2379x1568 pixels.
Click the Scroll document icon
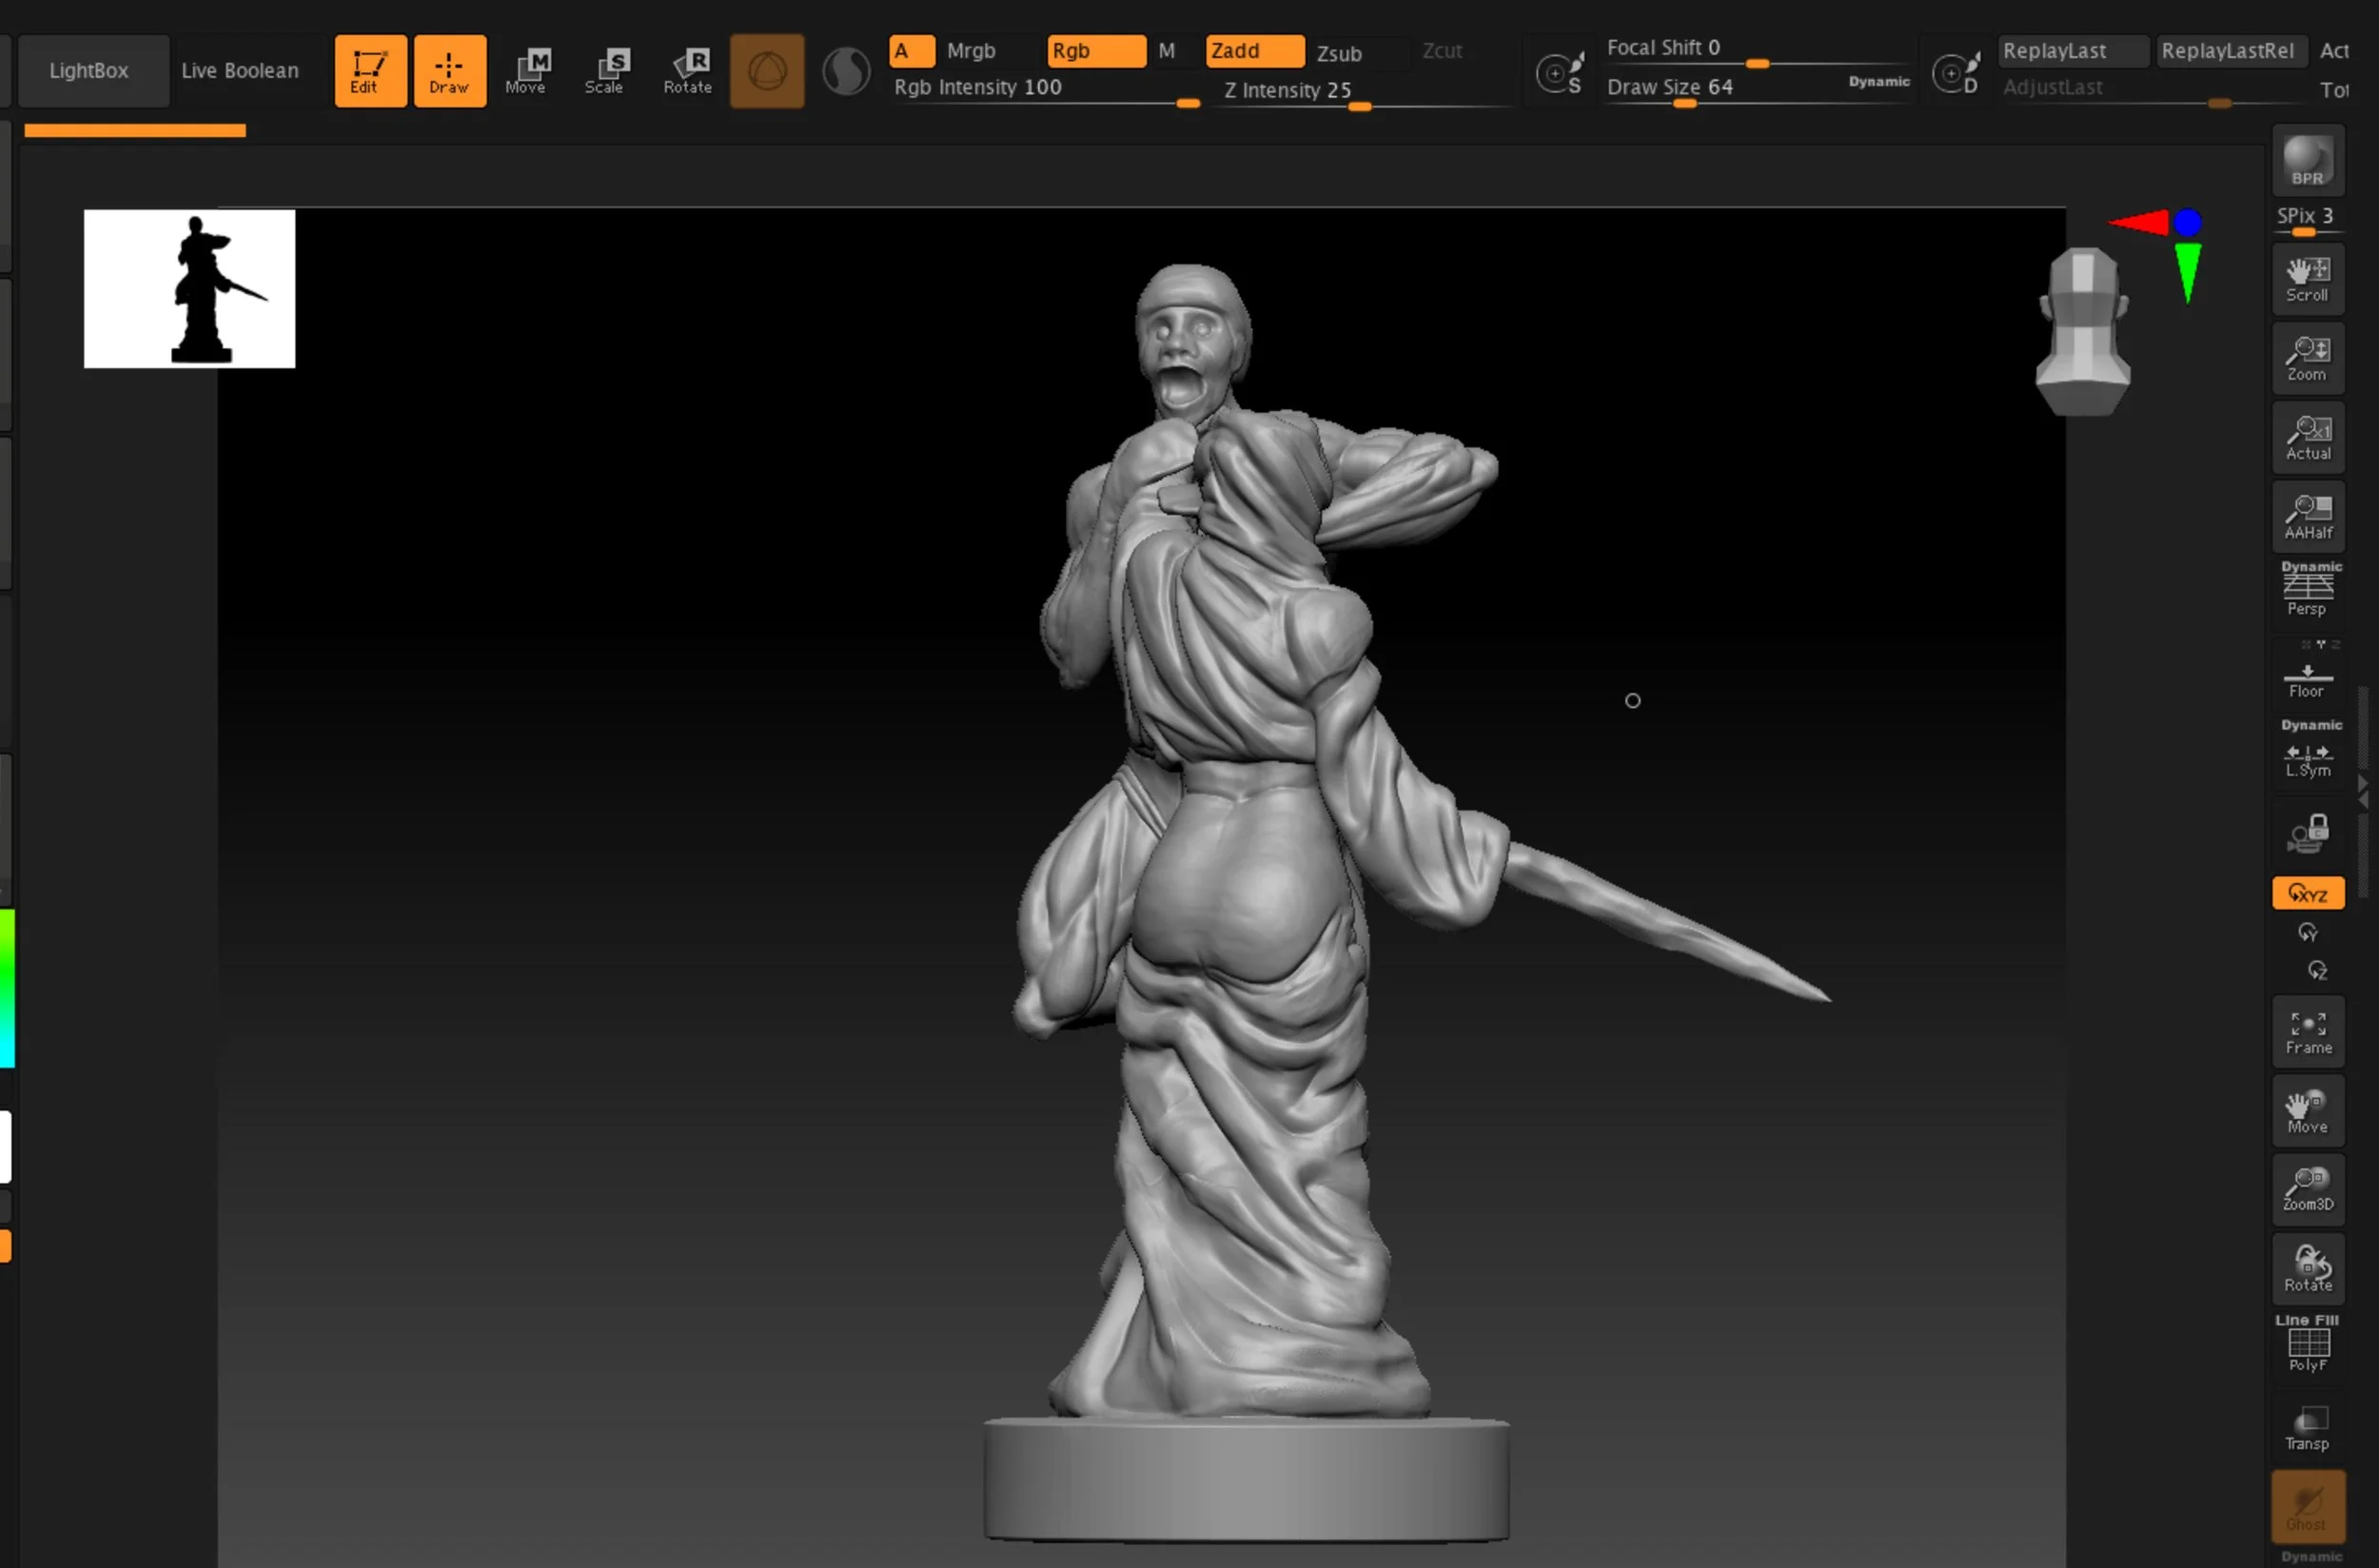point(2307,279)
